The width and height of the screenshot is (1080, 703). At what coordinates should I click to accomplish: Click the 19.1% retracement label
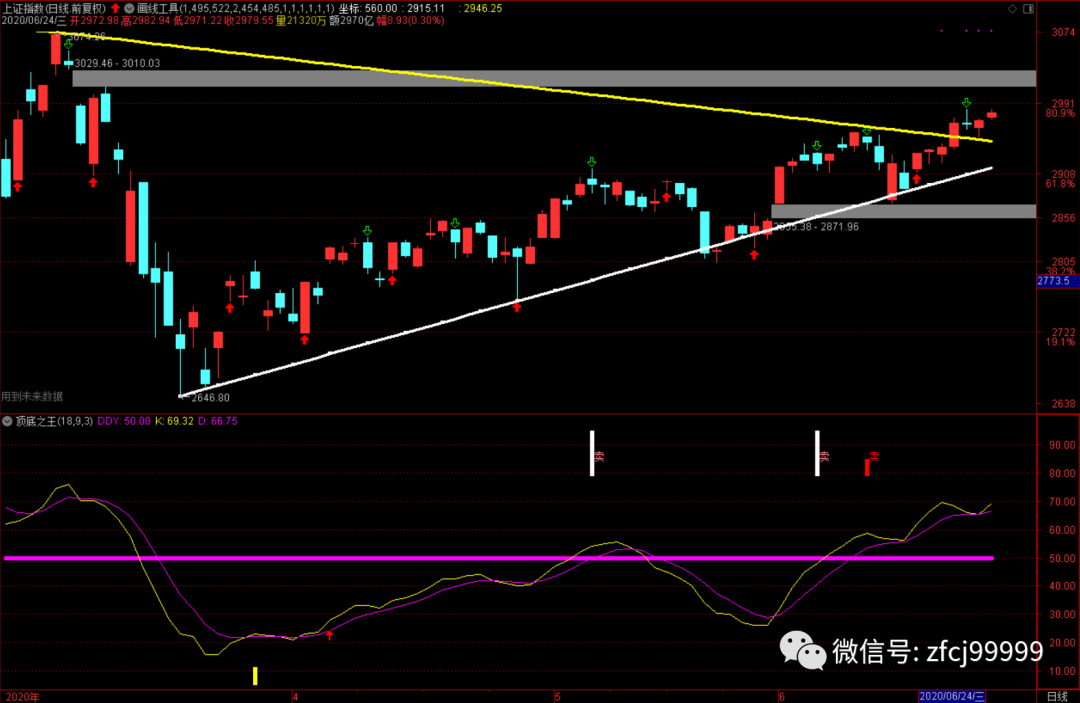(1059, 342)
